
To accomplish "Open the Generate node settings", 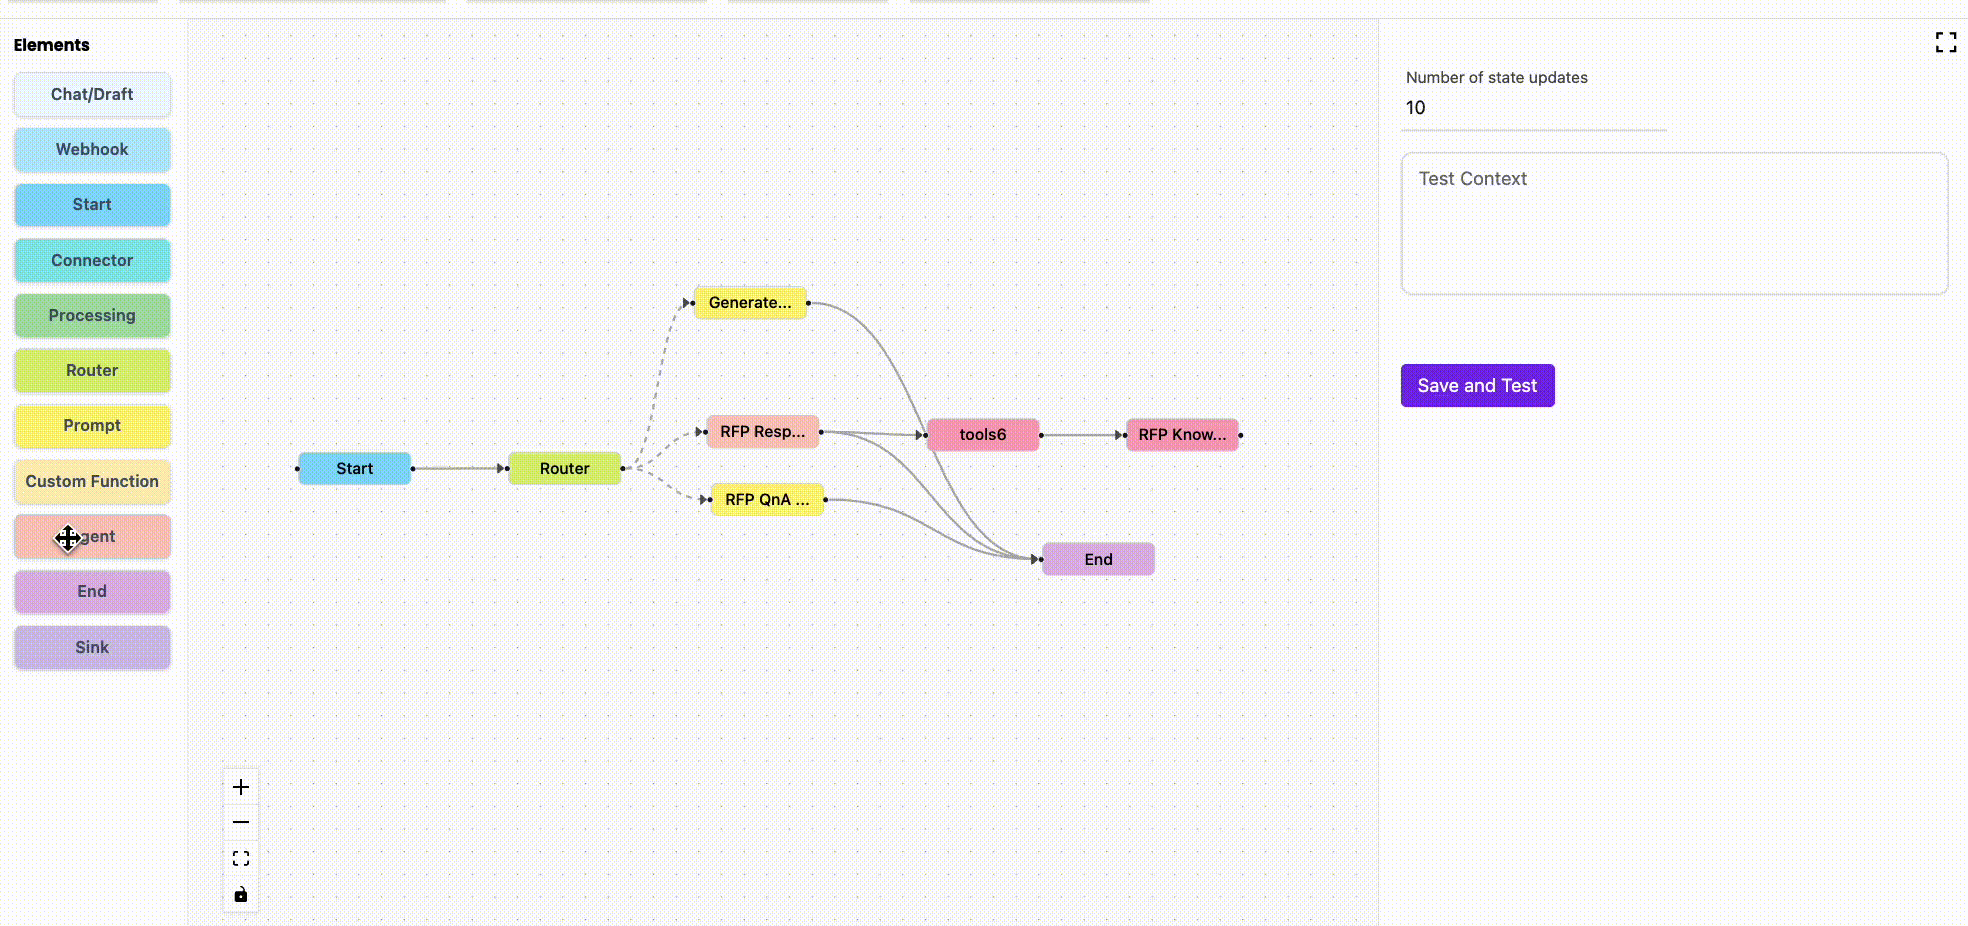I will [x=749, y=302].
